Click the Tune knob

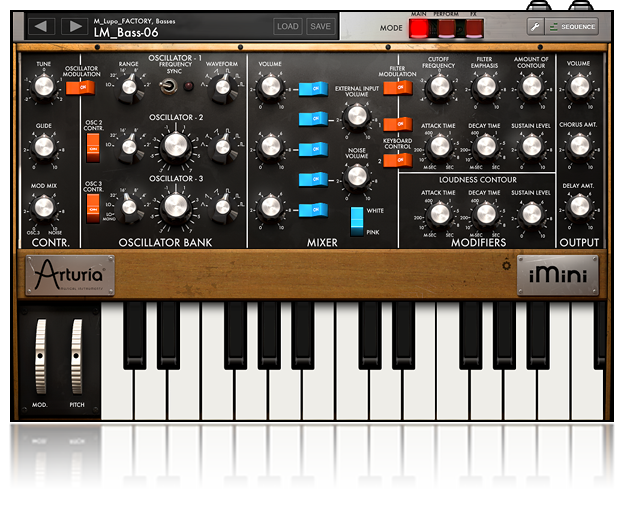tap(44, 86)
